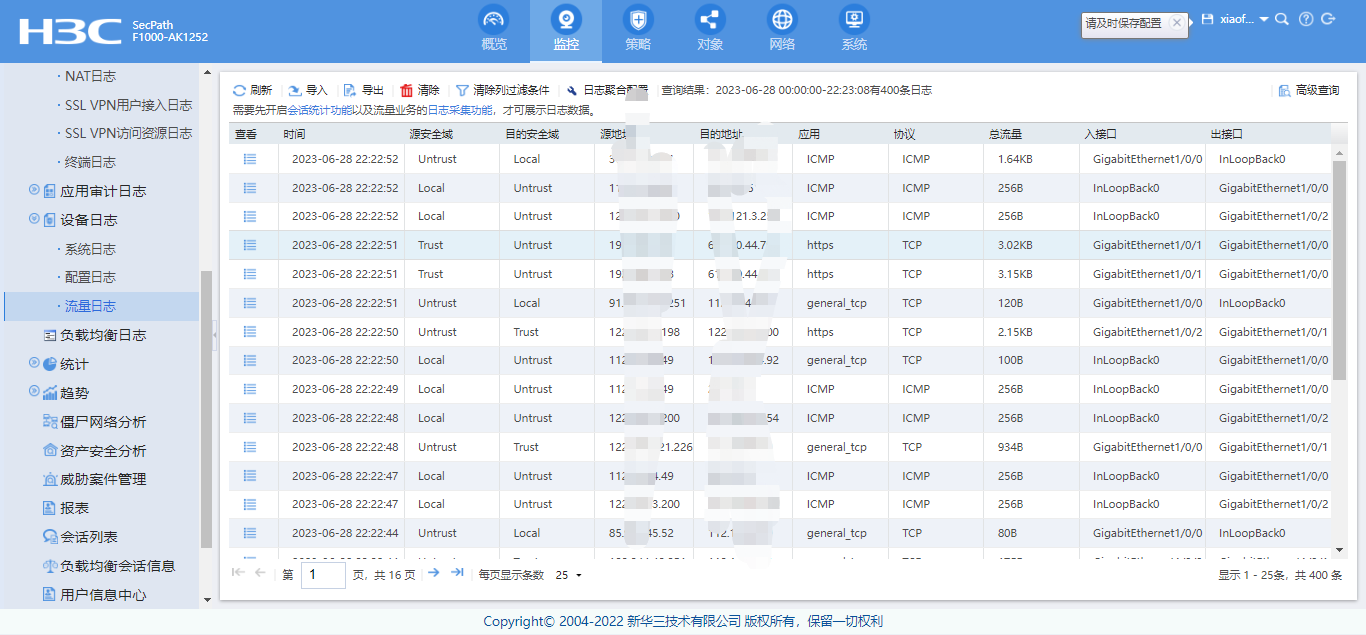Go to the next page arrow

click(x=434, y=573)
